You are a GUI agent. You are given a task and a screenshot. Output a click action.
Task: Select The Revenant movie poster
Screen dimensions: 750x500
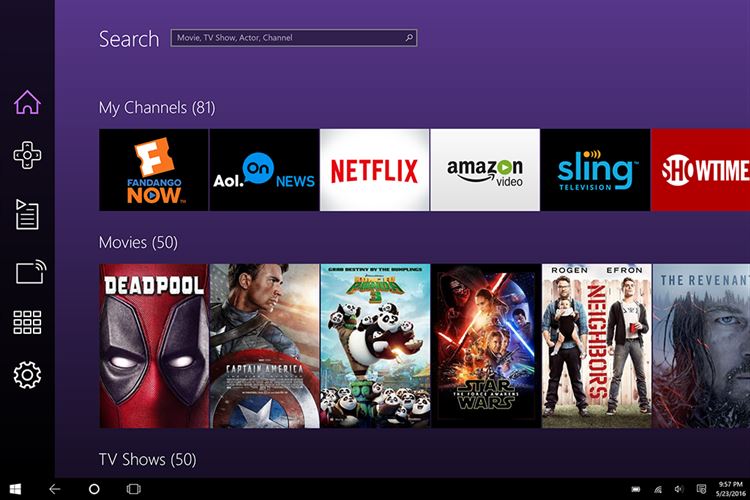[701, 346]
